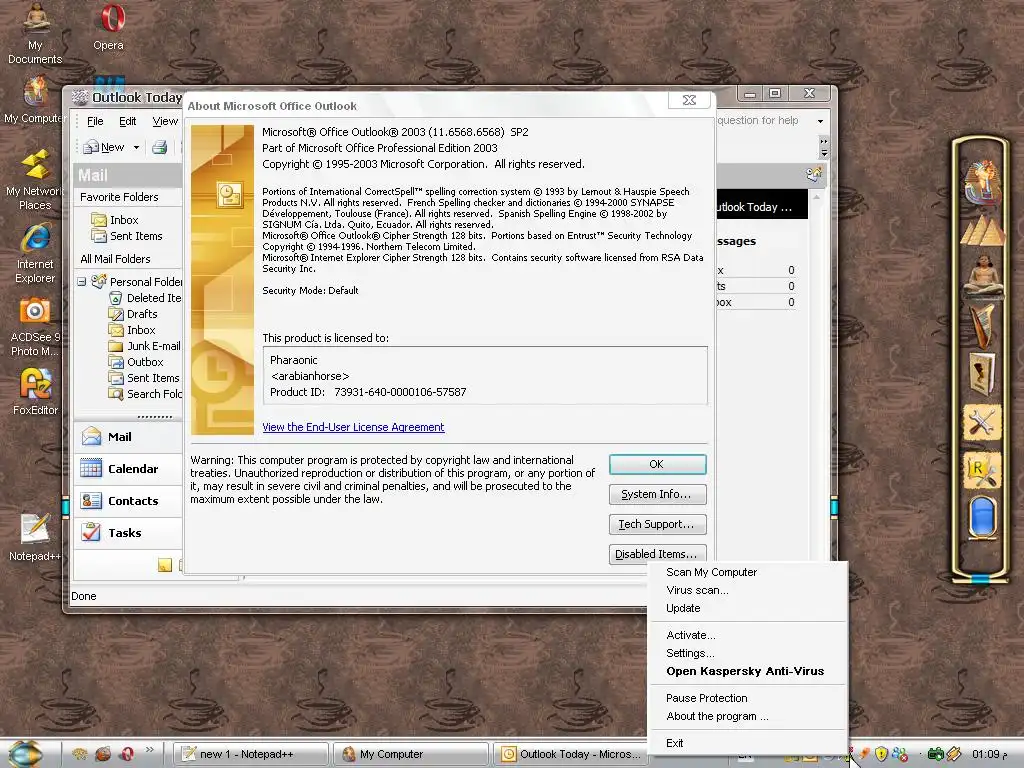
Task: Click OK in the About dialog
Action: [x=657, y=464]
